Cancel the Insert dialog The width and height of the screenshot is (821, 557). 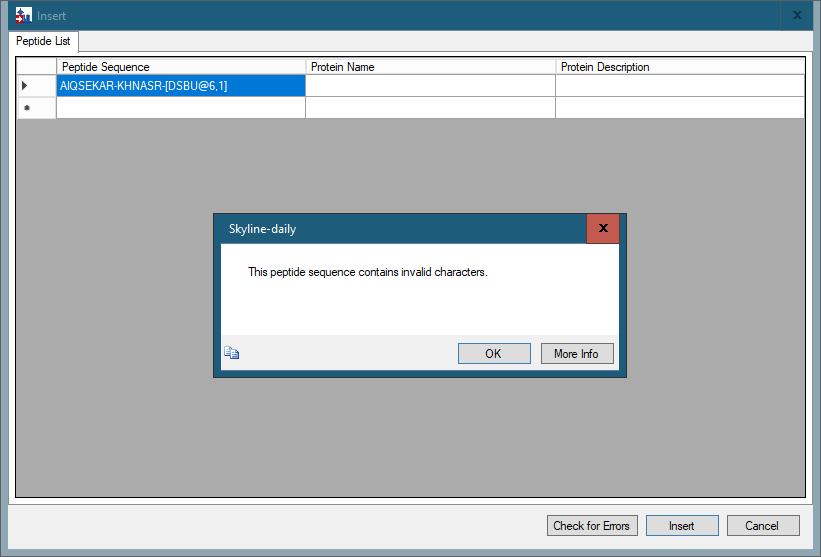761,526
